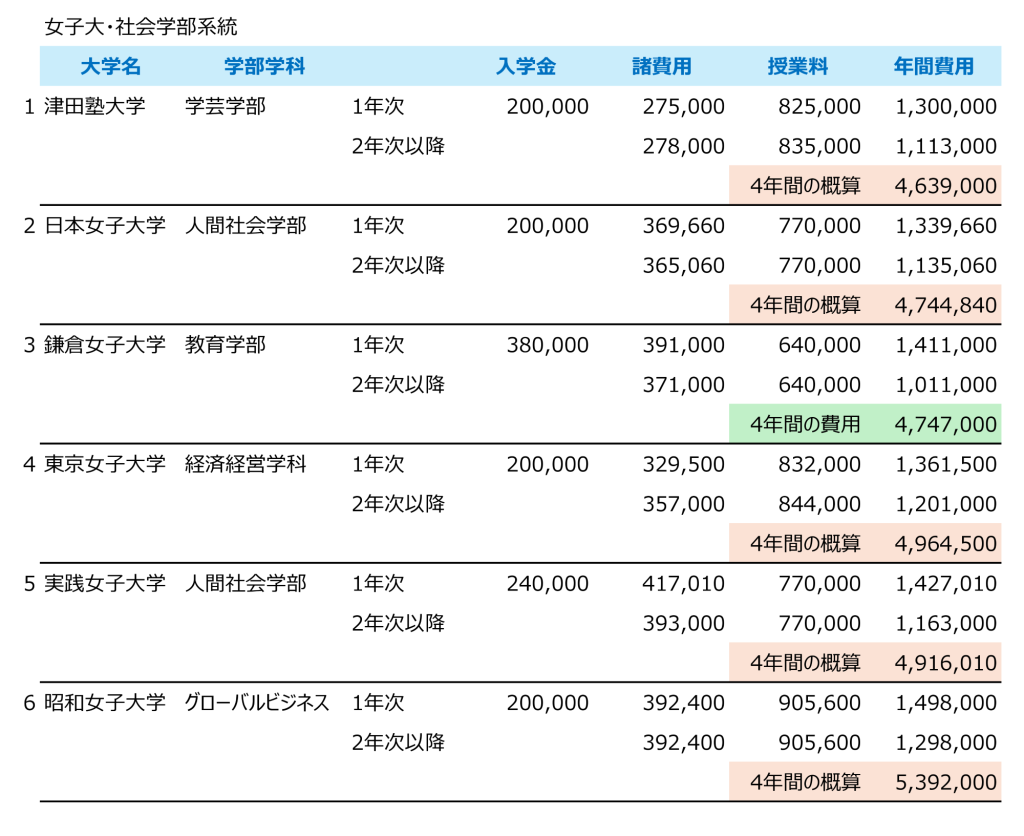The width and height of the screenshot is (1024, 836).
Task: Click the 1,498,000 annual cost
Action: [946, 703]
